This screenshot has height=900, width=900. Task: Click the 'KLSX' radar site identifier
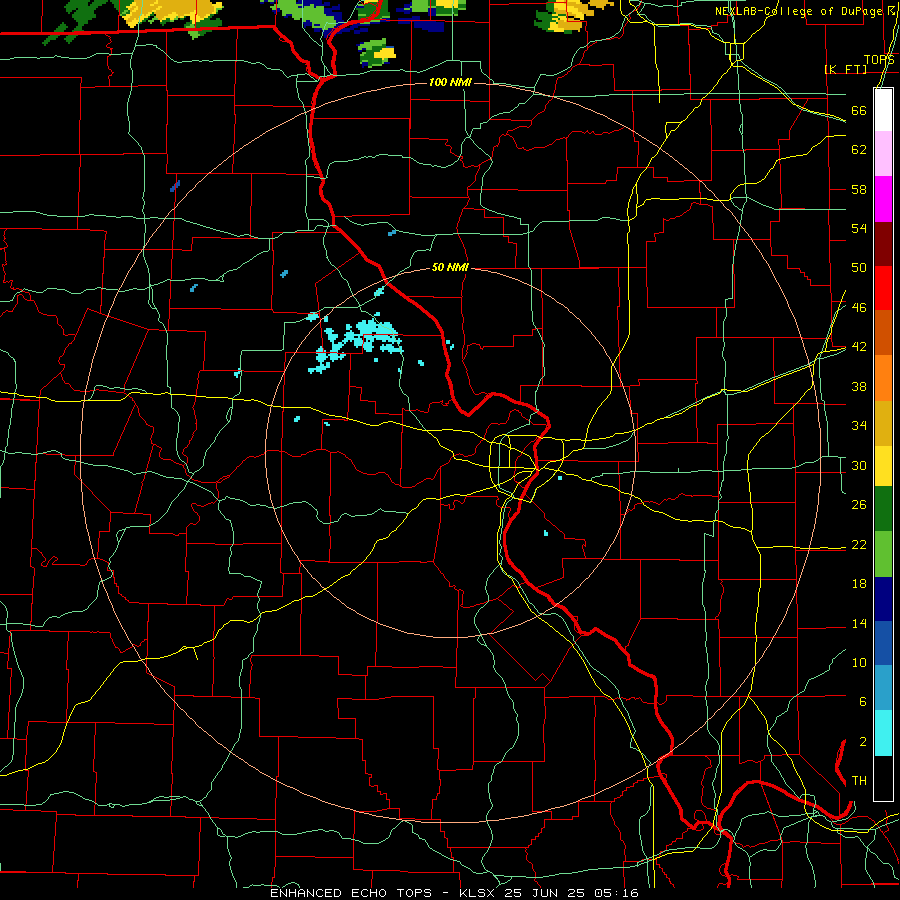pyautogui.click(x=478, y=893)
